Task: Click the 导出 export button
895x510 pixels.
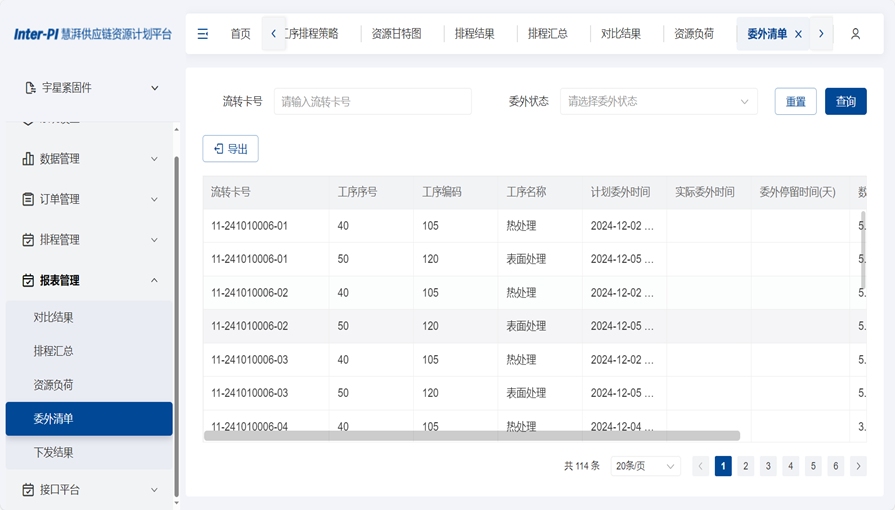Action: [231, 149]
